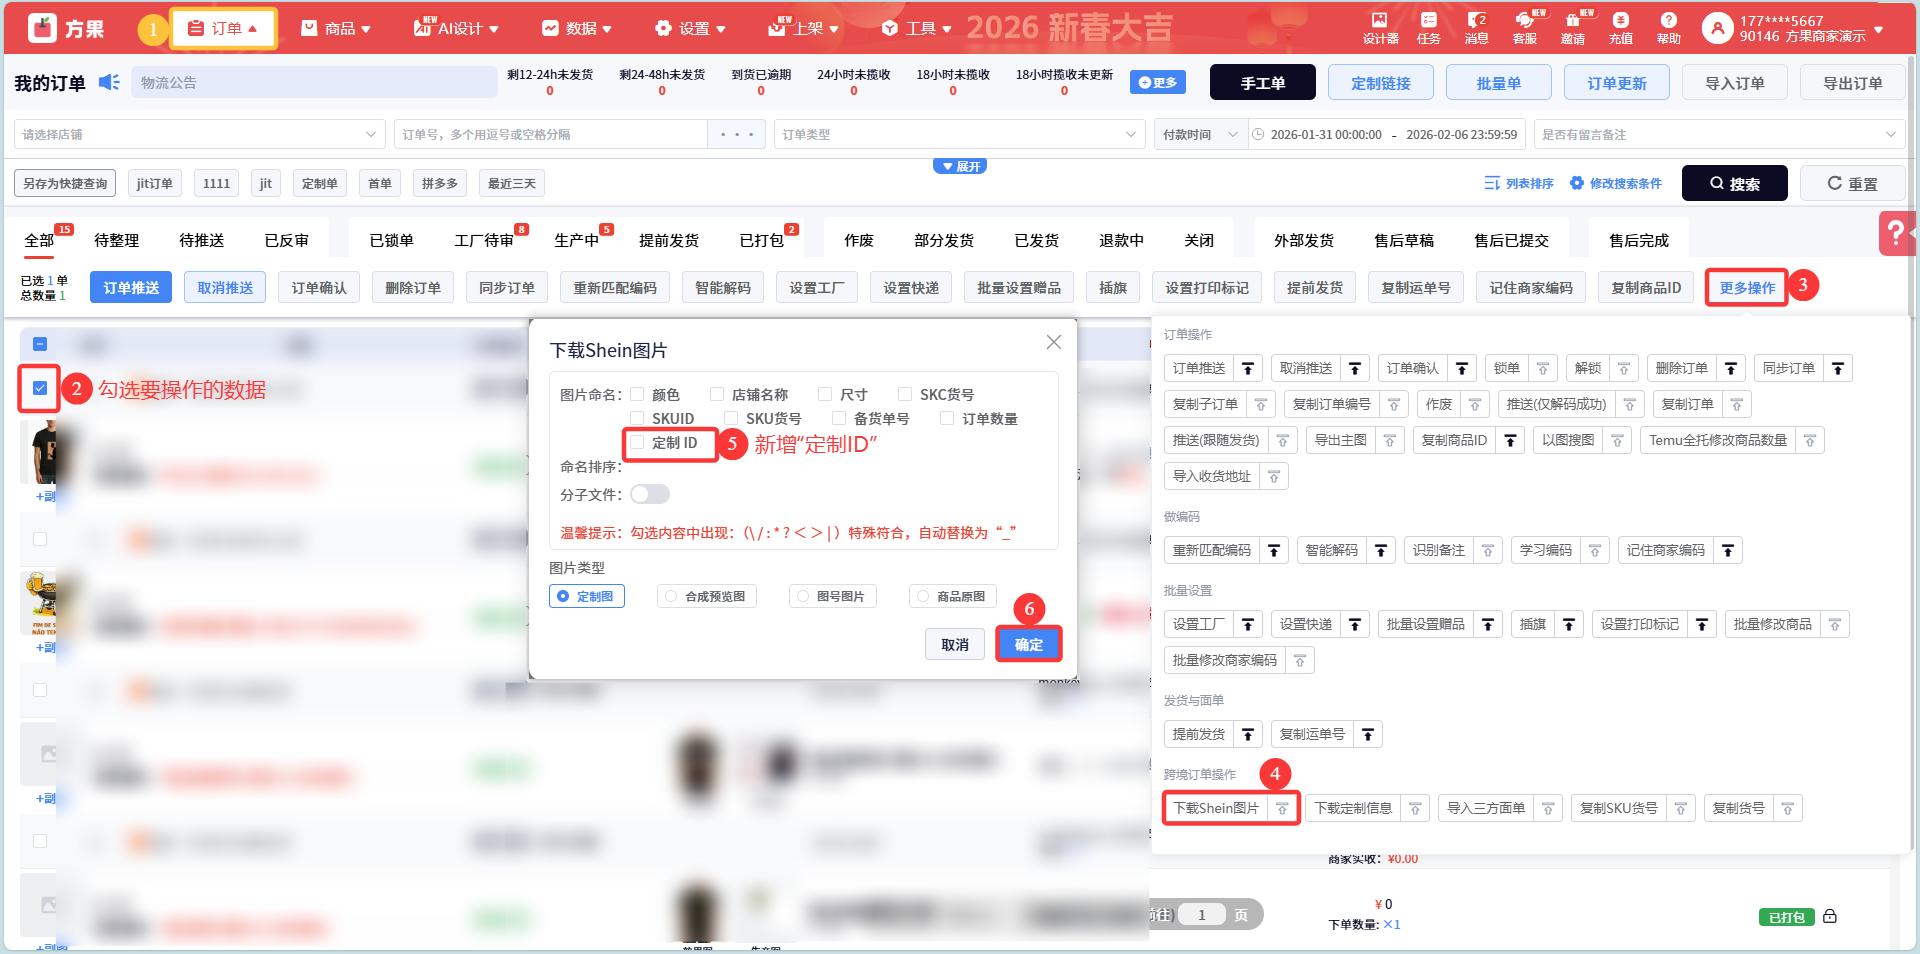Switch to the 生产中 tab
Screen dimensions: 1920x954
(576, 240)
